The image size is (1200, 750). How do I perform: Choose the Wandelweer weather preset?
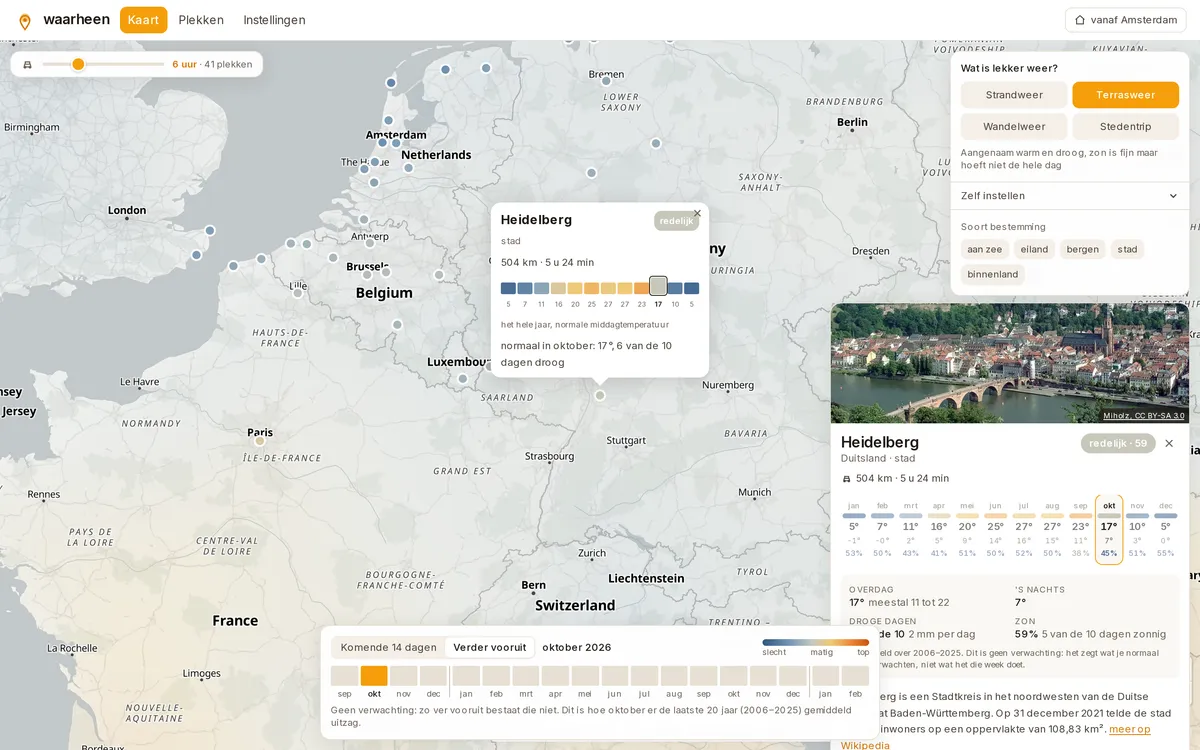pyautogui.click(x=1014, y=127)
